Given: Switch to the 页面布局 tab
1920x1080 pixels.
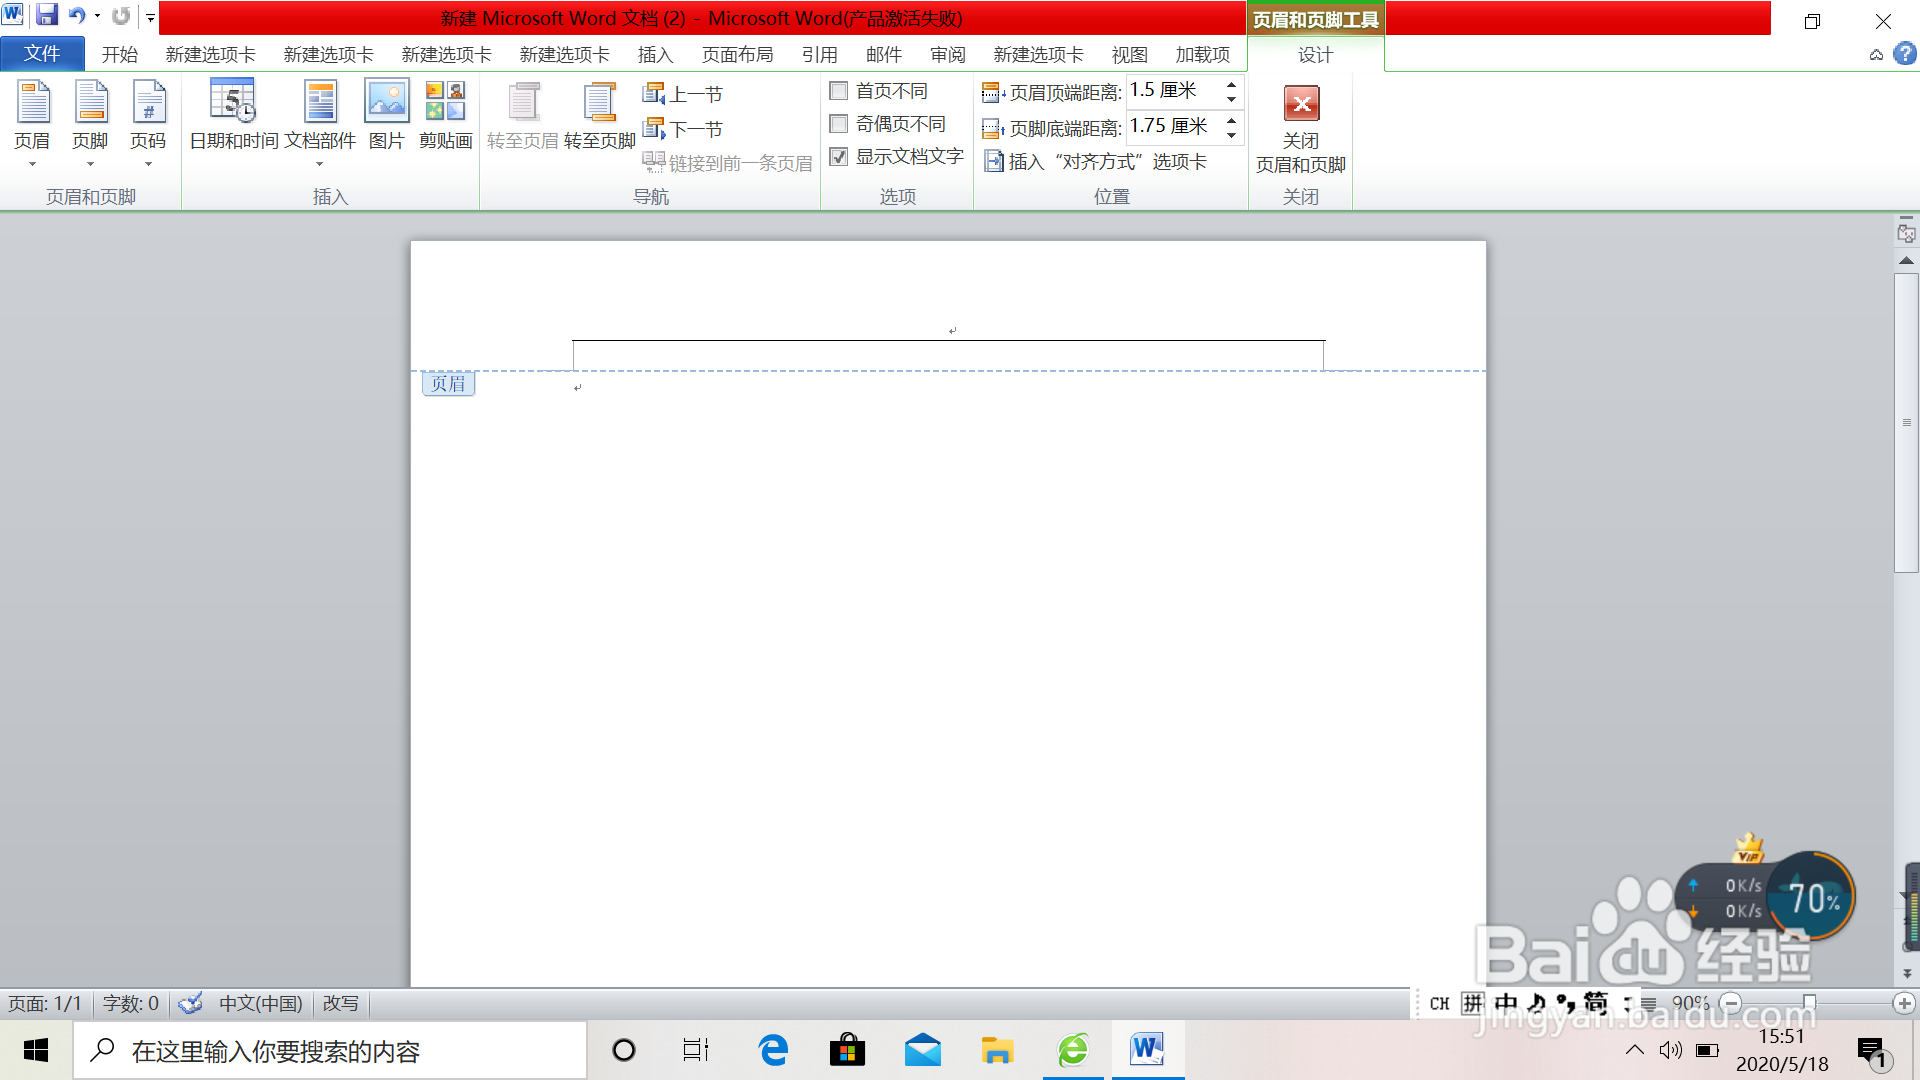Looking at the screenshot, I should coord(738,55).
